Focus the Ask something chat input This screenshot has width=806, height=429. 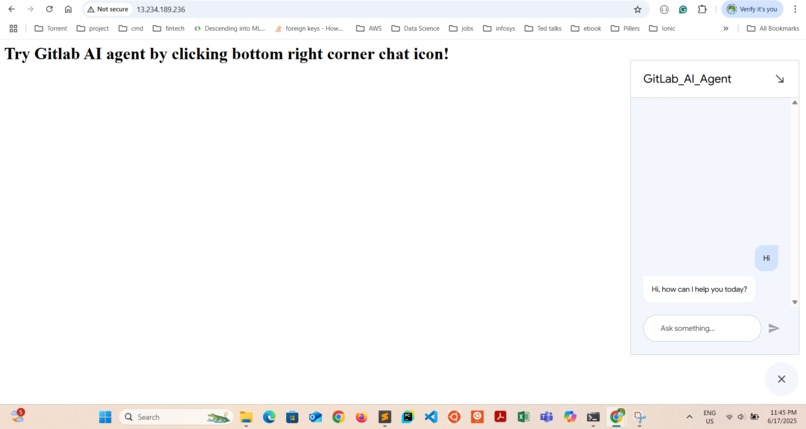(702, 328)
